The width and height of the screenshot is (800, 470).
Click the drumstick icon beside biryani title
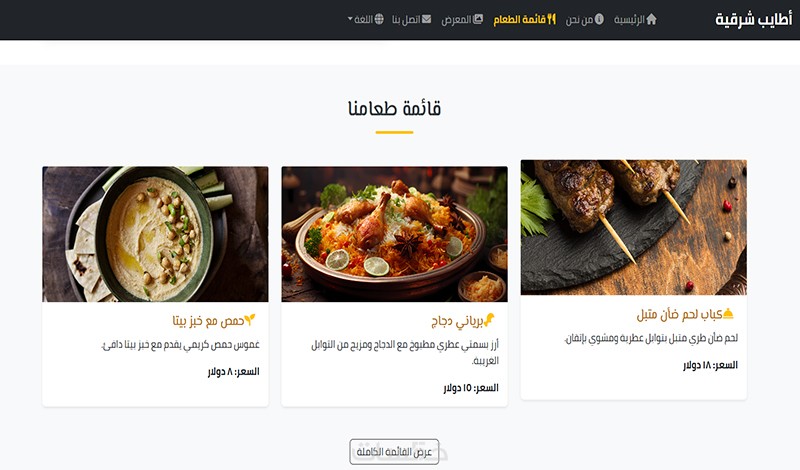coord(489,320)
